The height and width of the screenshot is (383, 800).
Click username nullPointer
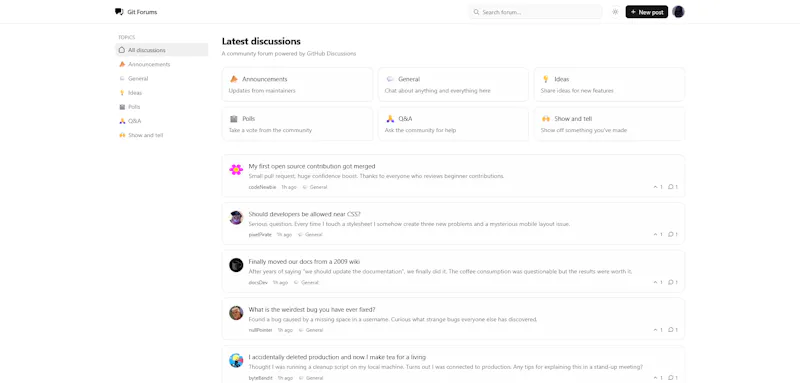coord(260,330)
